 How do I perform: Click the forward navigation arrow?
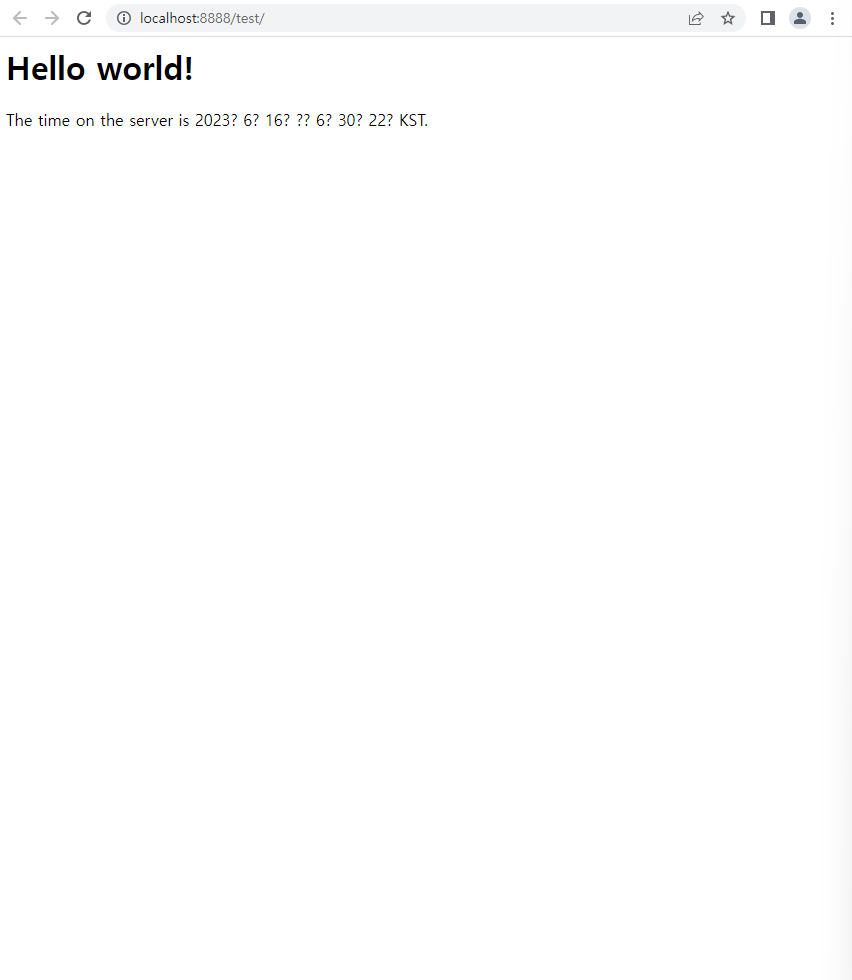click(52, 18)
